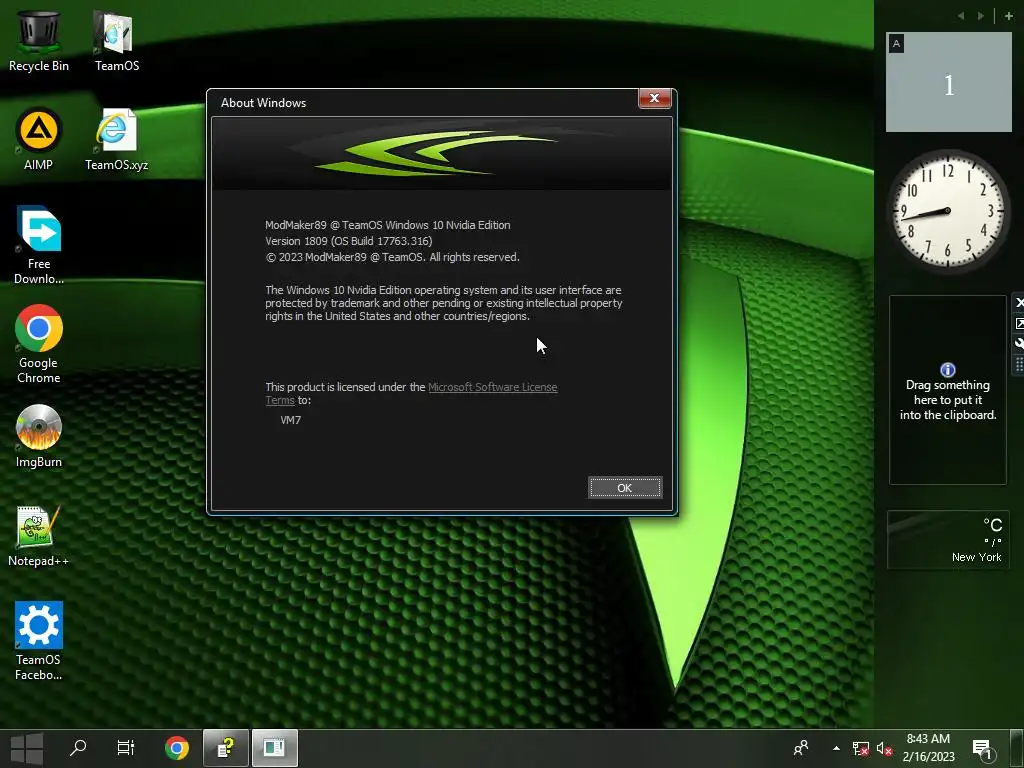Image resolution: width=1024 pixels, height=768 pixels.
Task: Open the Recycle Bin desktop icon
Action: pos(39,40)
